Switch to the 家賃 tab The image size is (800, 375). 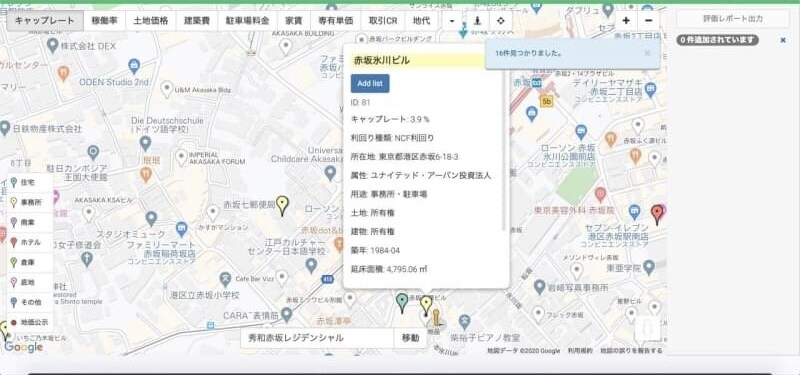293,21
